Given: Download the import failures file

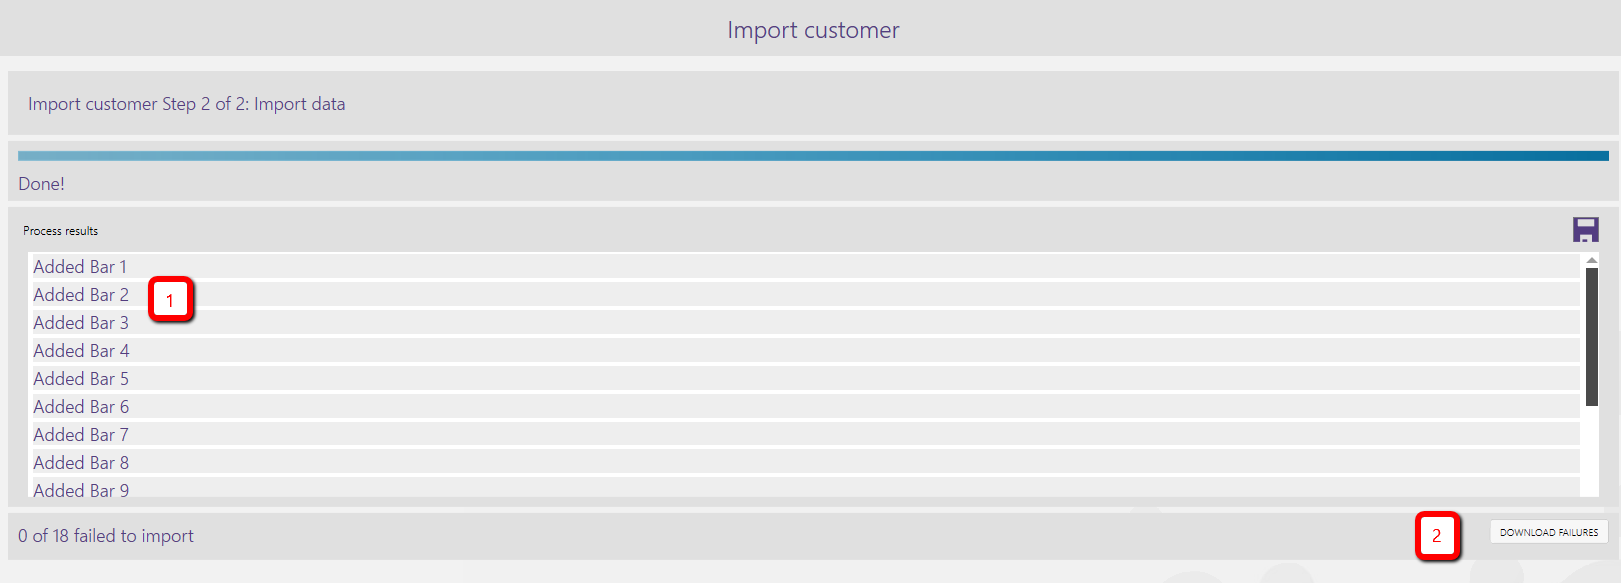Looking at the screenshot, I should (1548, 532).
